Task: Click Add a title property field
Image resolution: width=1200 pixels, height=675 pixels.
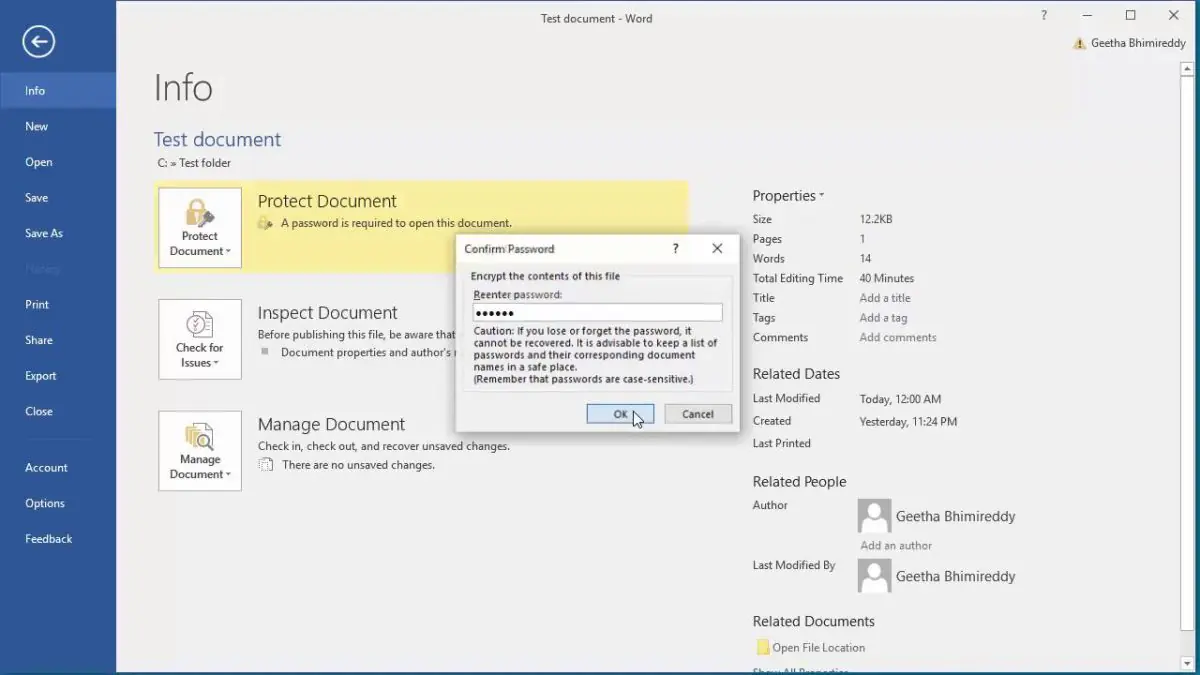Action: tap(885, 298)
